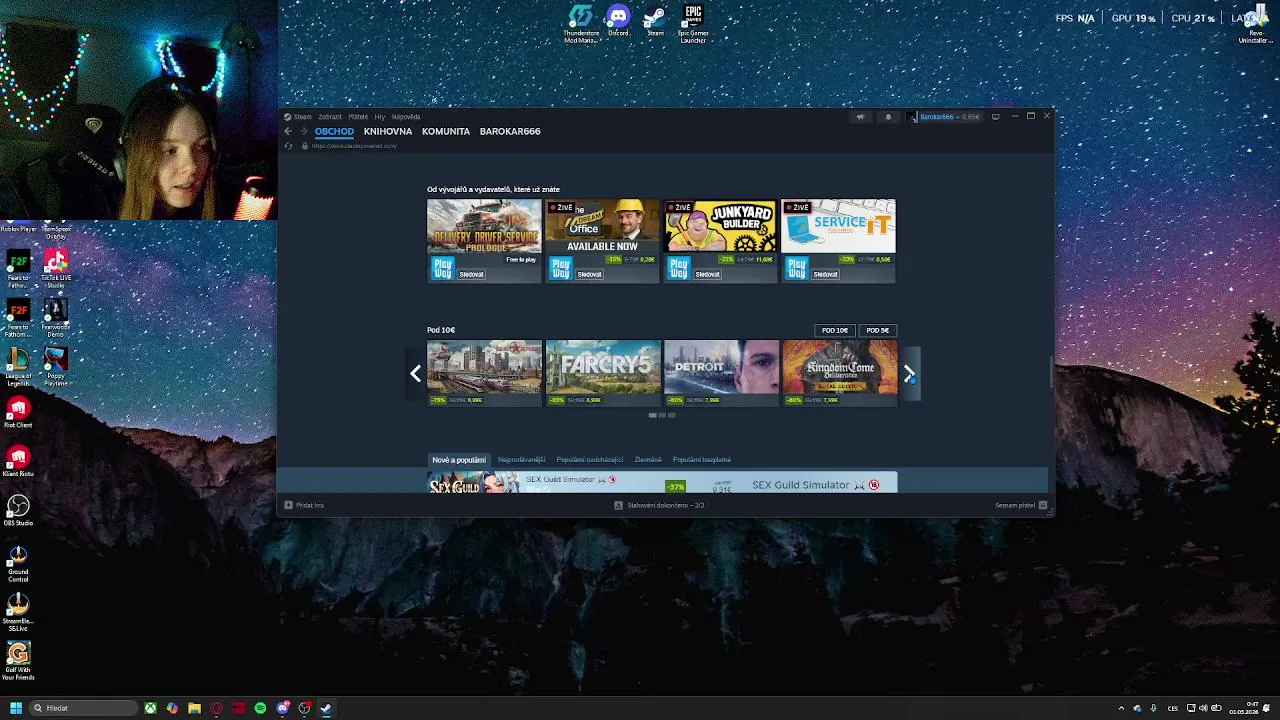Open Steam Big Picture mode icon

pyautogui.click(x=995, y=117)
